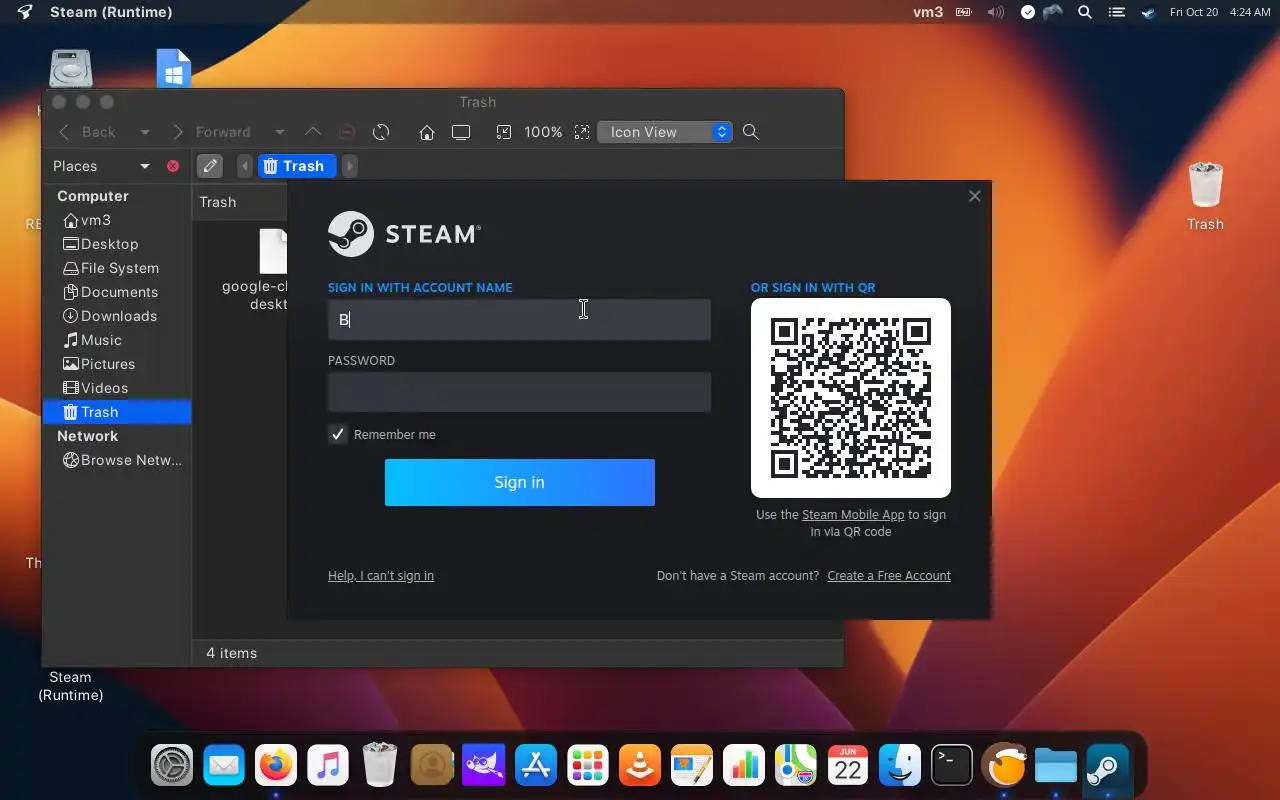Open the Steam (Runtime) app menu
This screenshot has height=800, width=1280.
110,12
